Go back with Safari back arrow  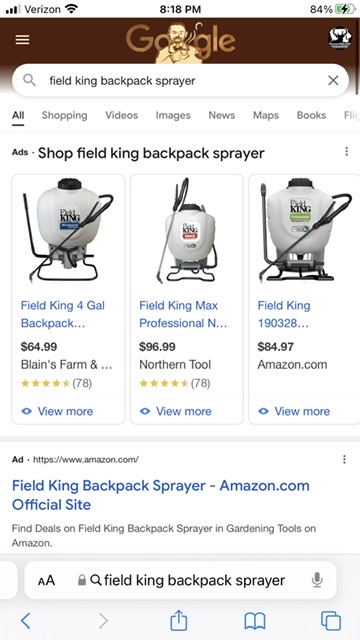click(x=25, y=621)
